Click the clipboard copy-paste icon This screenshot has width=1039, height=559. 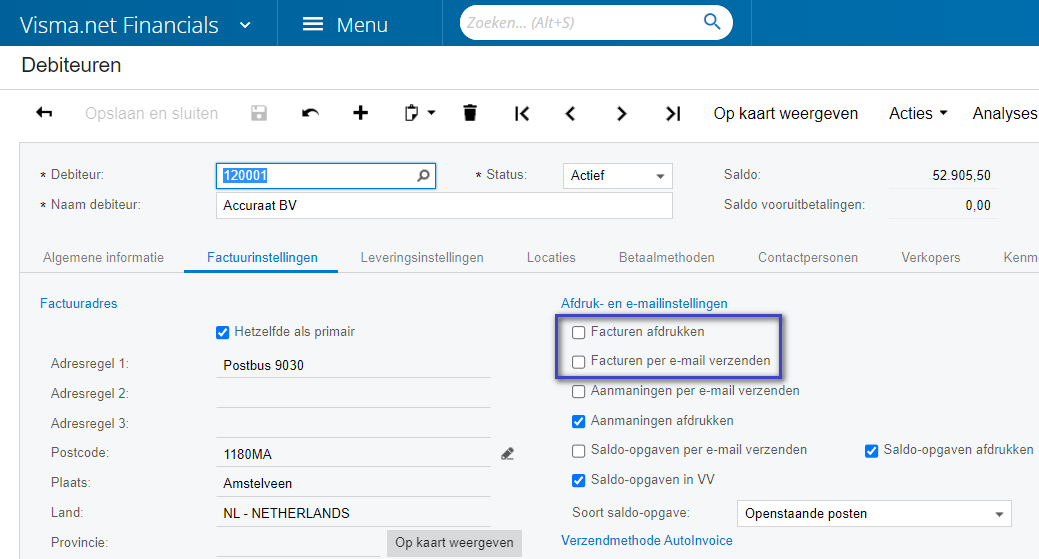411,113
